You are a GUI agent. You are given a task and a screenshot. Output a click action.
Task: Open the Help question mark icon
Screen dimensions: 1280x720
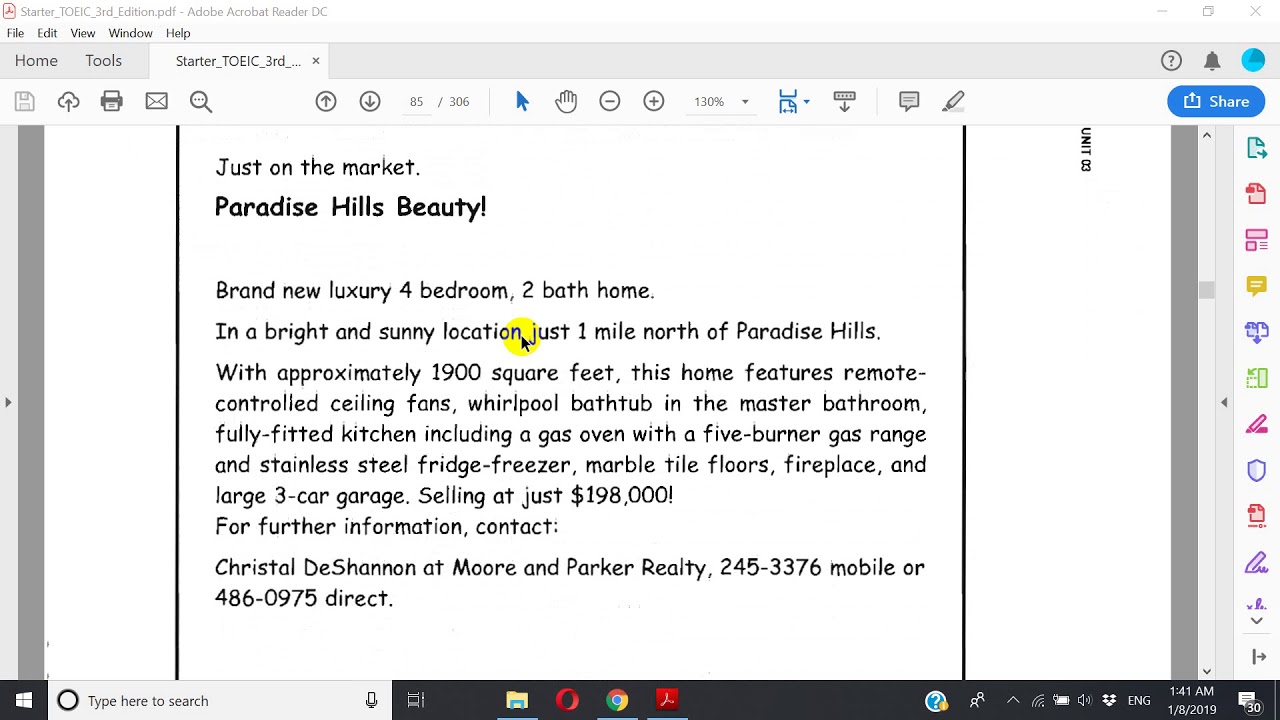click(x=1171, y=61)
